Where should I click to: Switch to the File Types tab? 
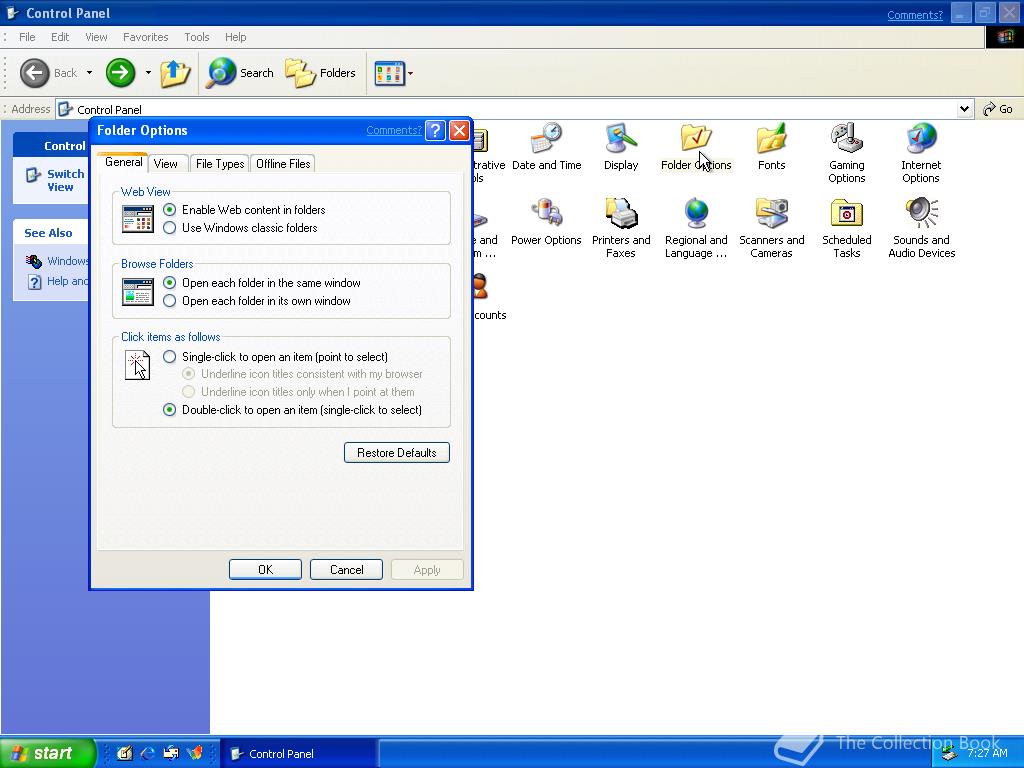(x=220, y=164)
